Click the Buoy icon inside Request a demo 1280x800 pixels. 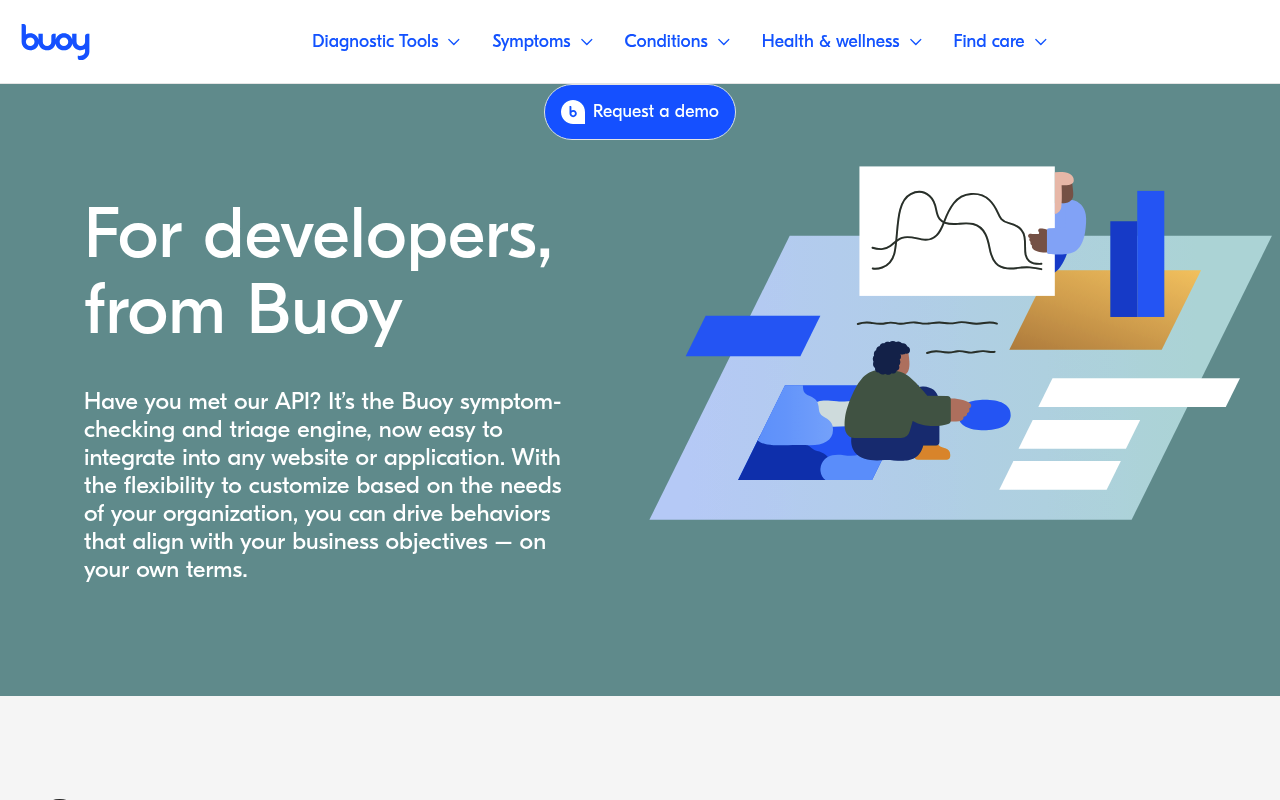coord(573,112)
